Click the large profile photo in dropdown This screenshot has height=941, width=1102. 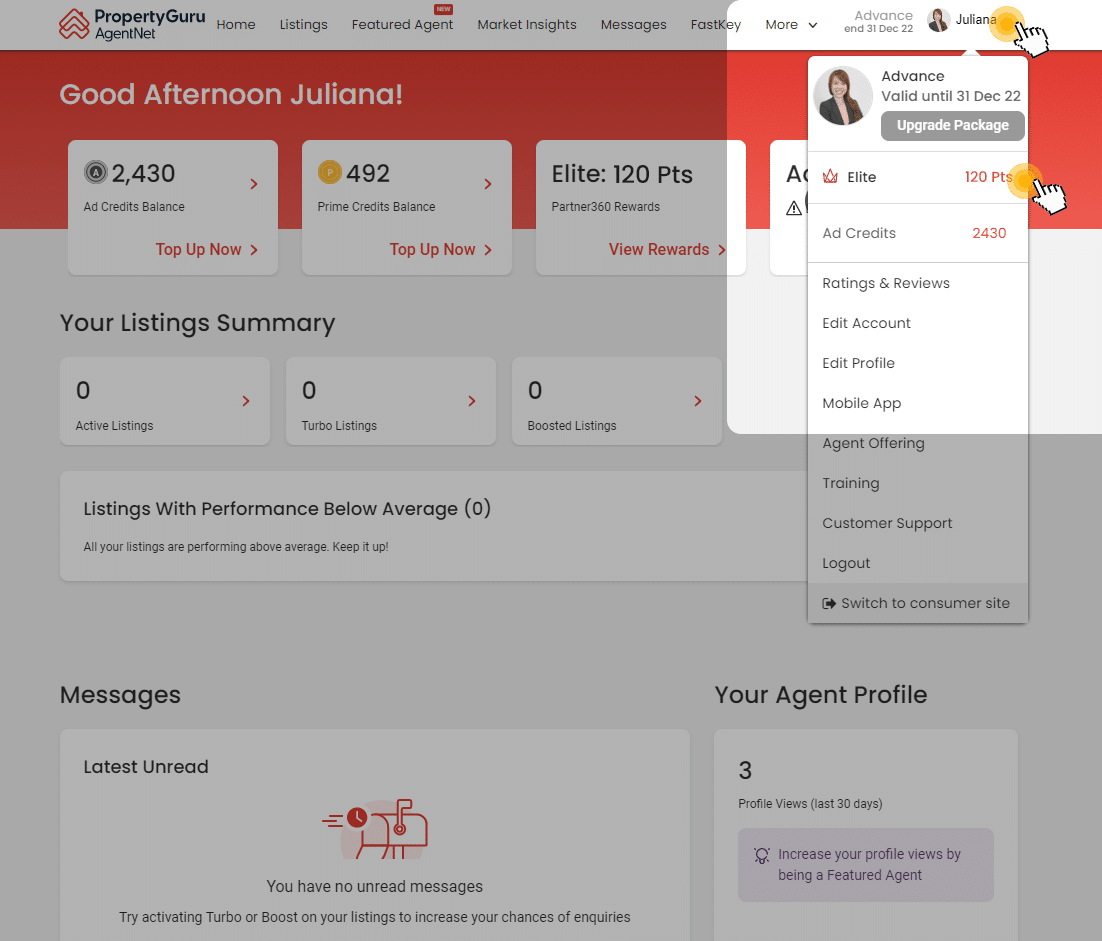pyautogui.click(x=843, y=96)
